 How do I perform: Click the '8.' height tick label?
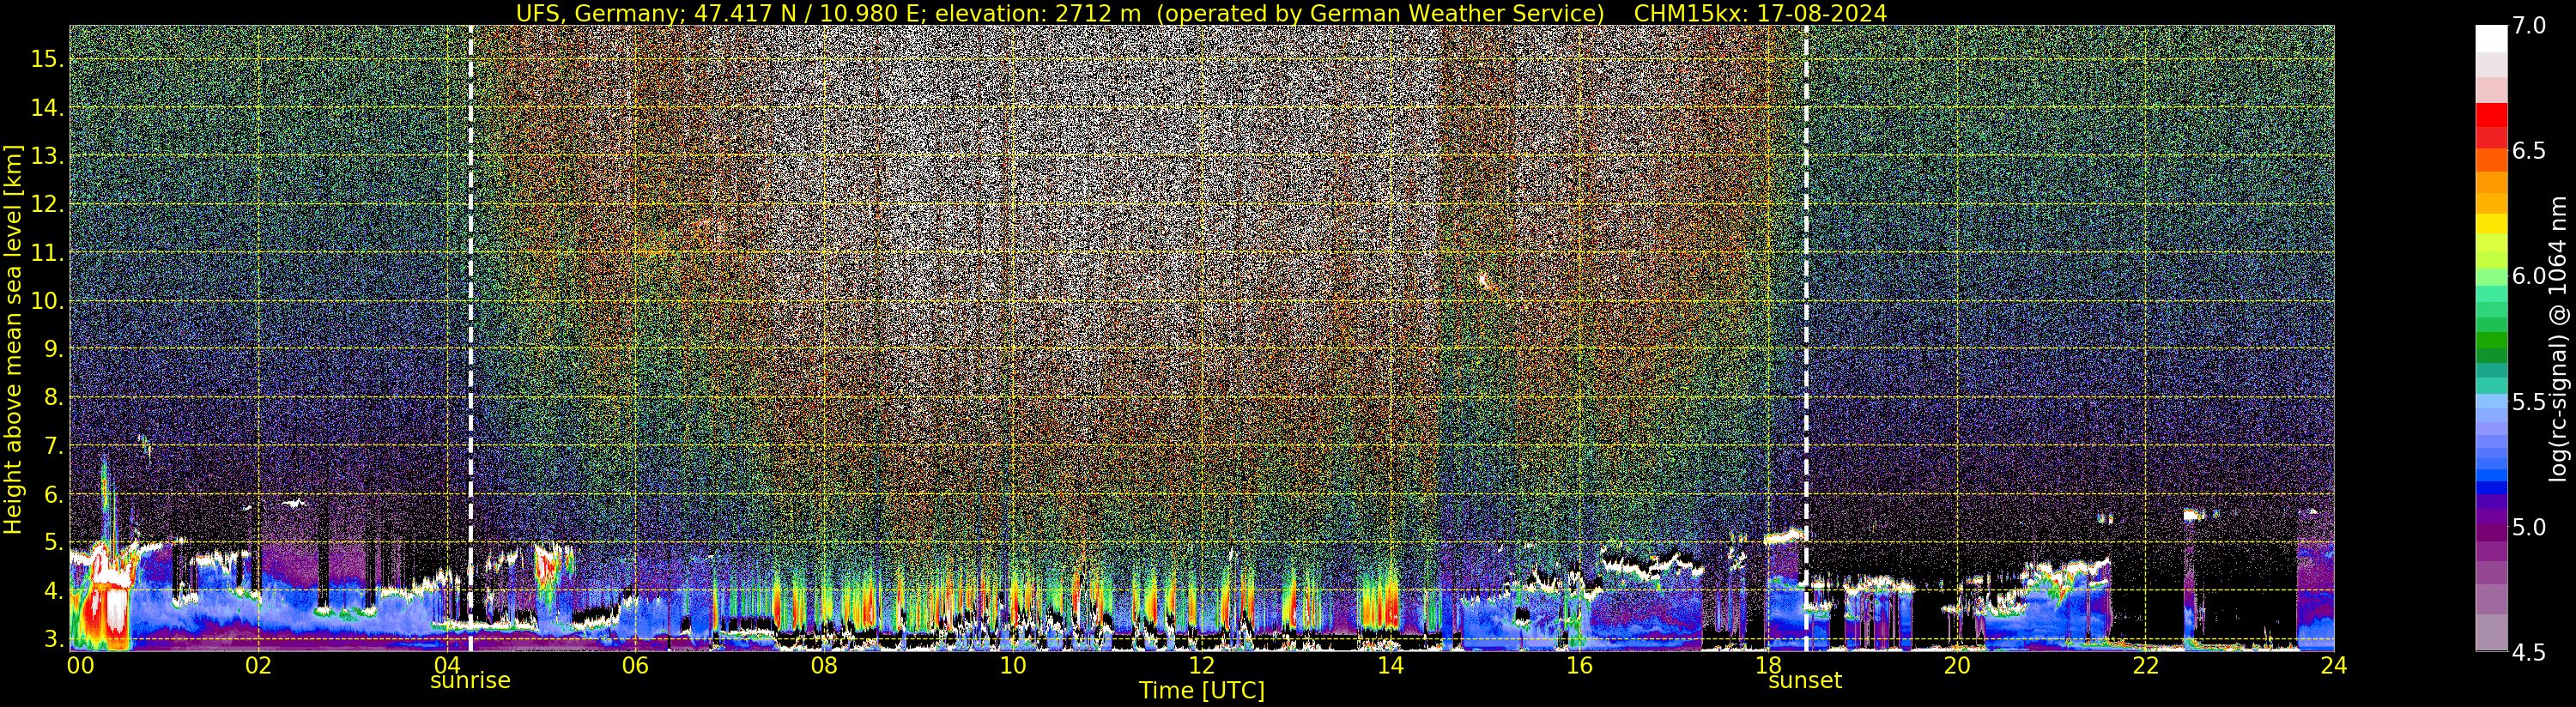pos(52,397)
